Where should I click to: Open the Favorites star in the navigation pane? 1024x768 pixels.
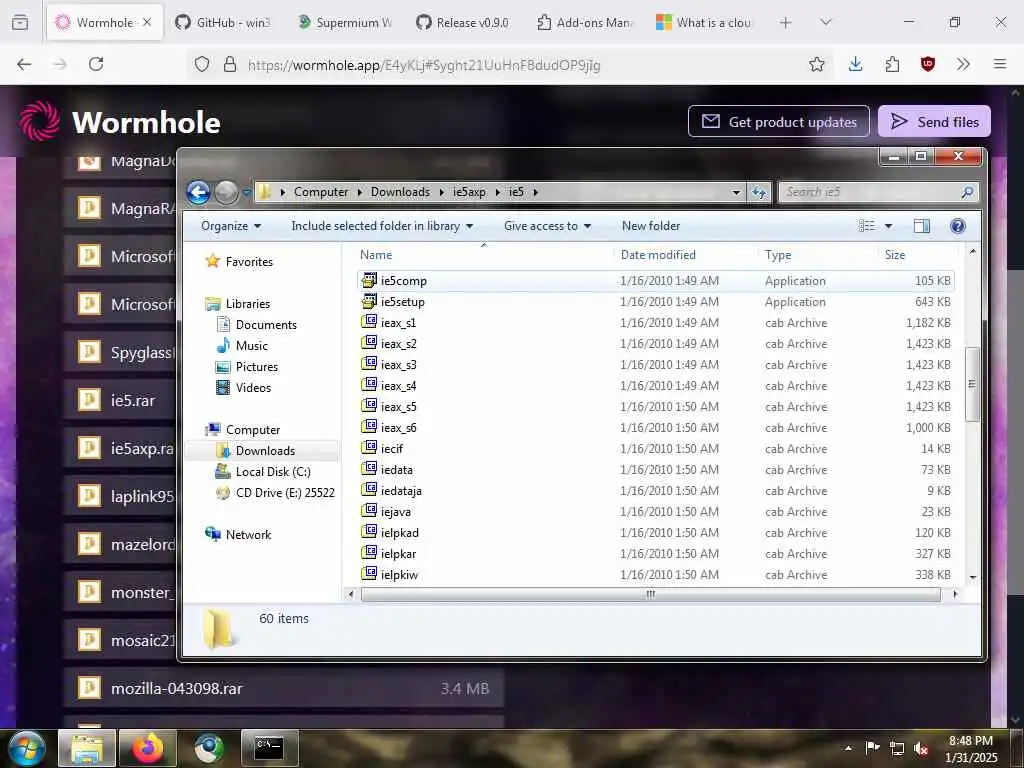tap(212, 261)
